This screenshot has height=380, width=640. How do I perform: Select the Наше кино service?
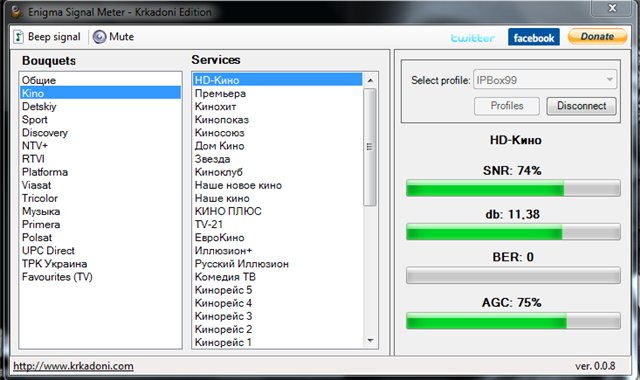click(x=278, y=198)
